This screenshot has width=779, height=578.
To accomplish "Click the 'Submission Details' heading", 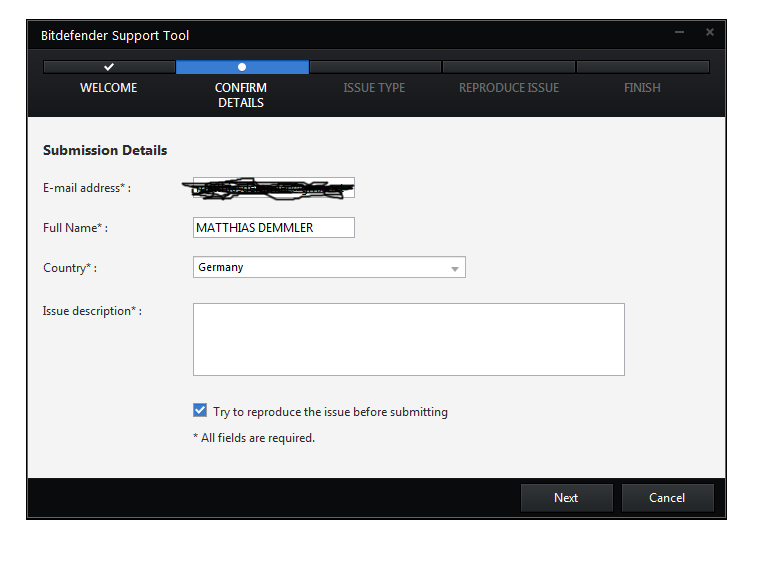I will click(x=105, y=150).
